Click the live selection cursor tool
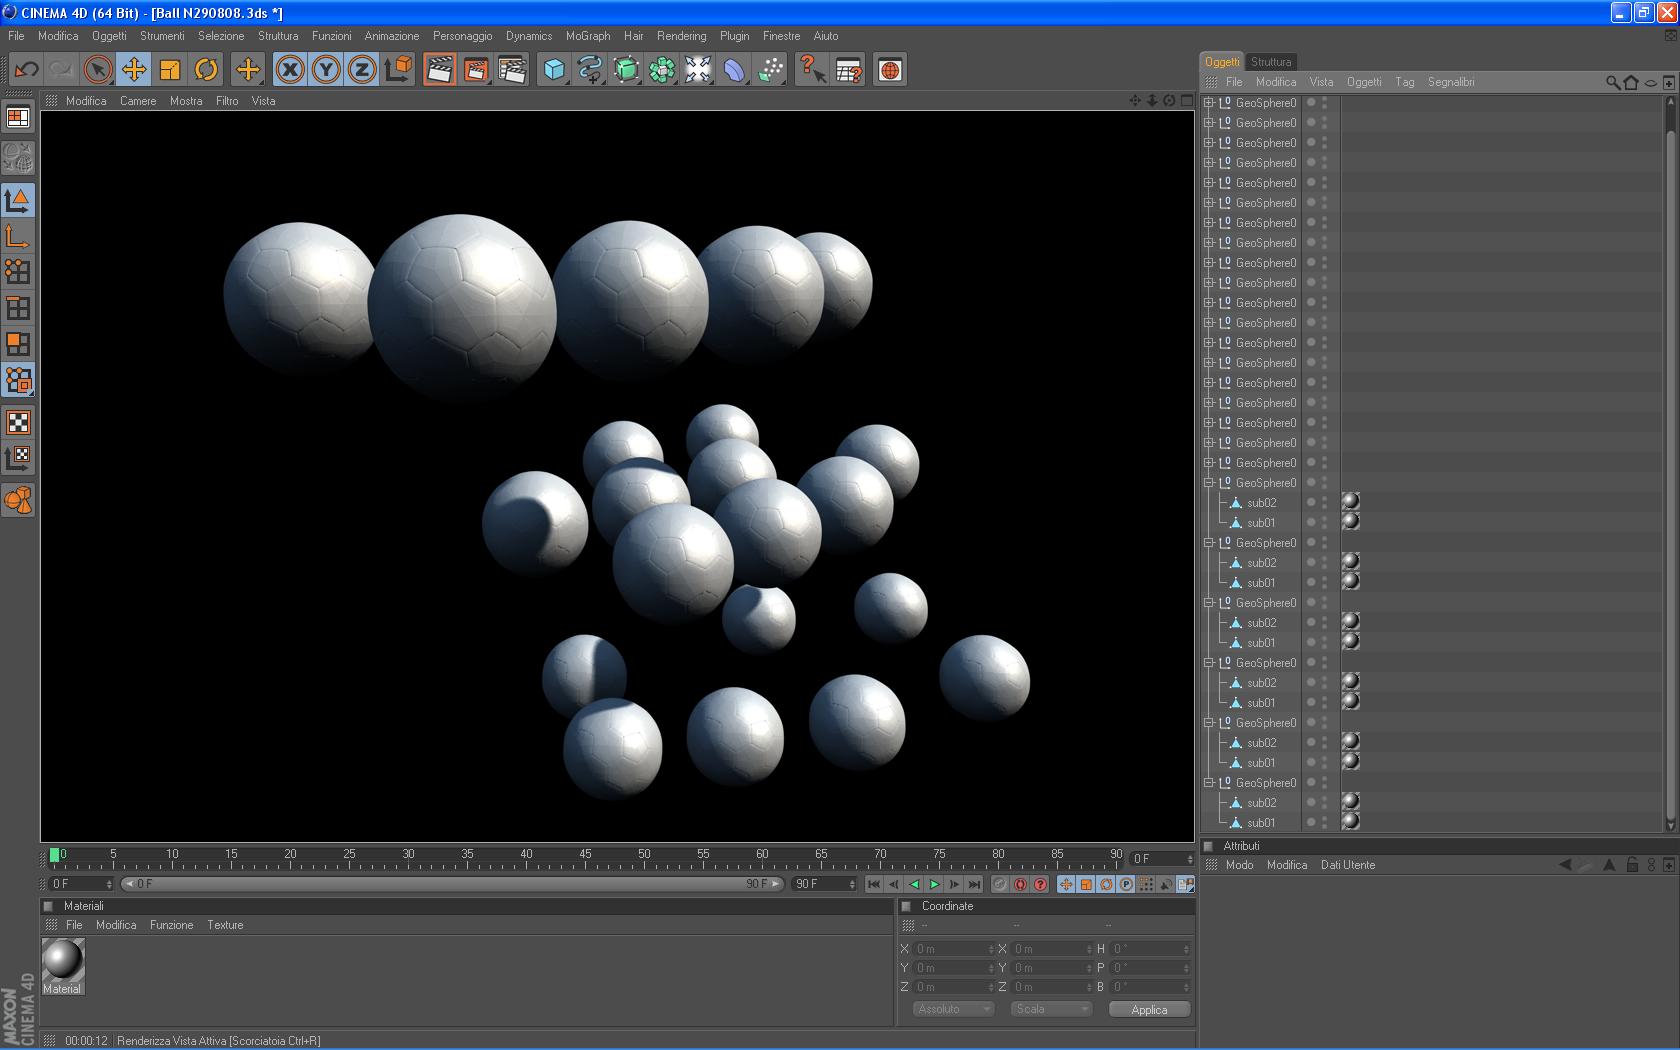The height and width of the screenshot is (1050, 1680). (x=97, y=70)
